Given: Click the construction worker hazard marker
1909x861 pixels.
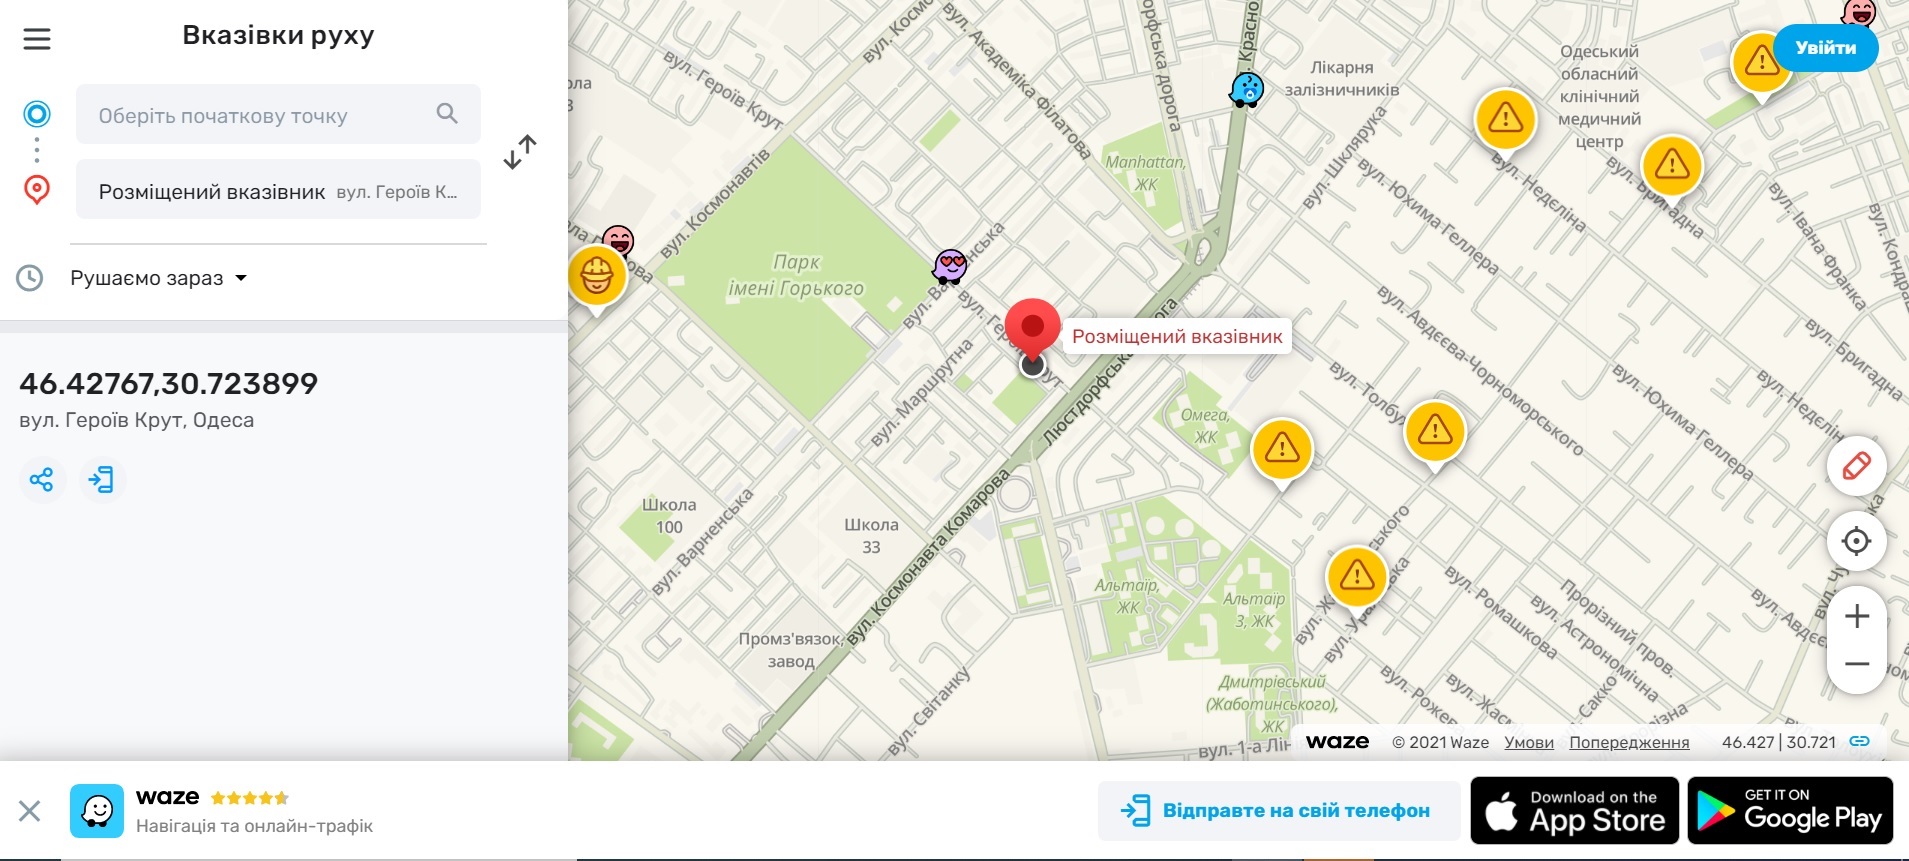Looking at the screenshot, I should (597, 275).
